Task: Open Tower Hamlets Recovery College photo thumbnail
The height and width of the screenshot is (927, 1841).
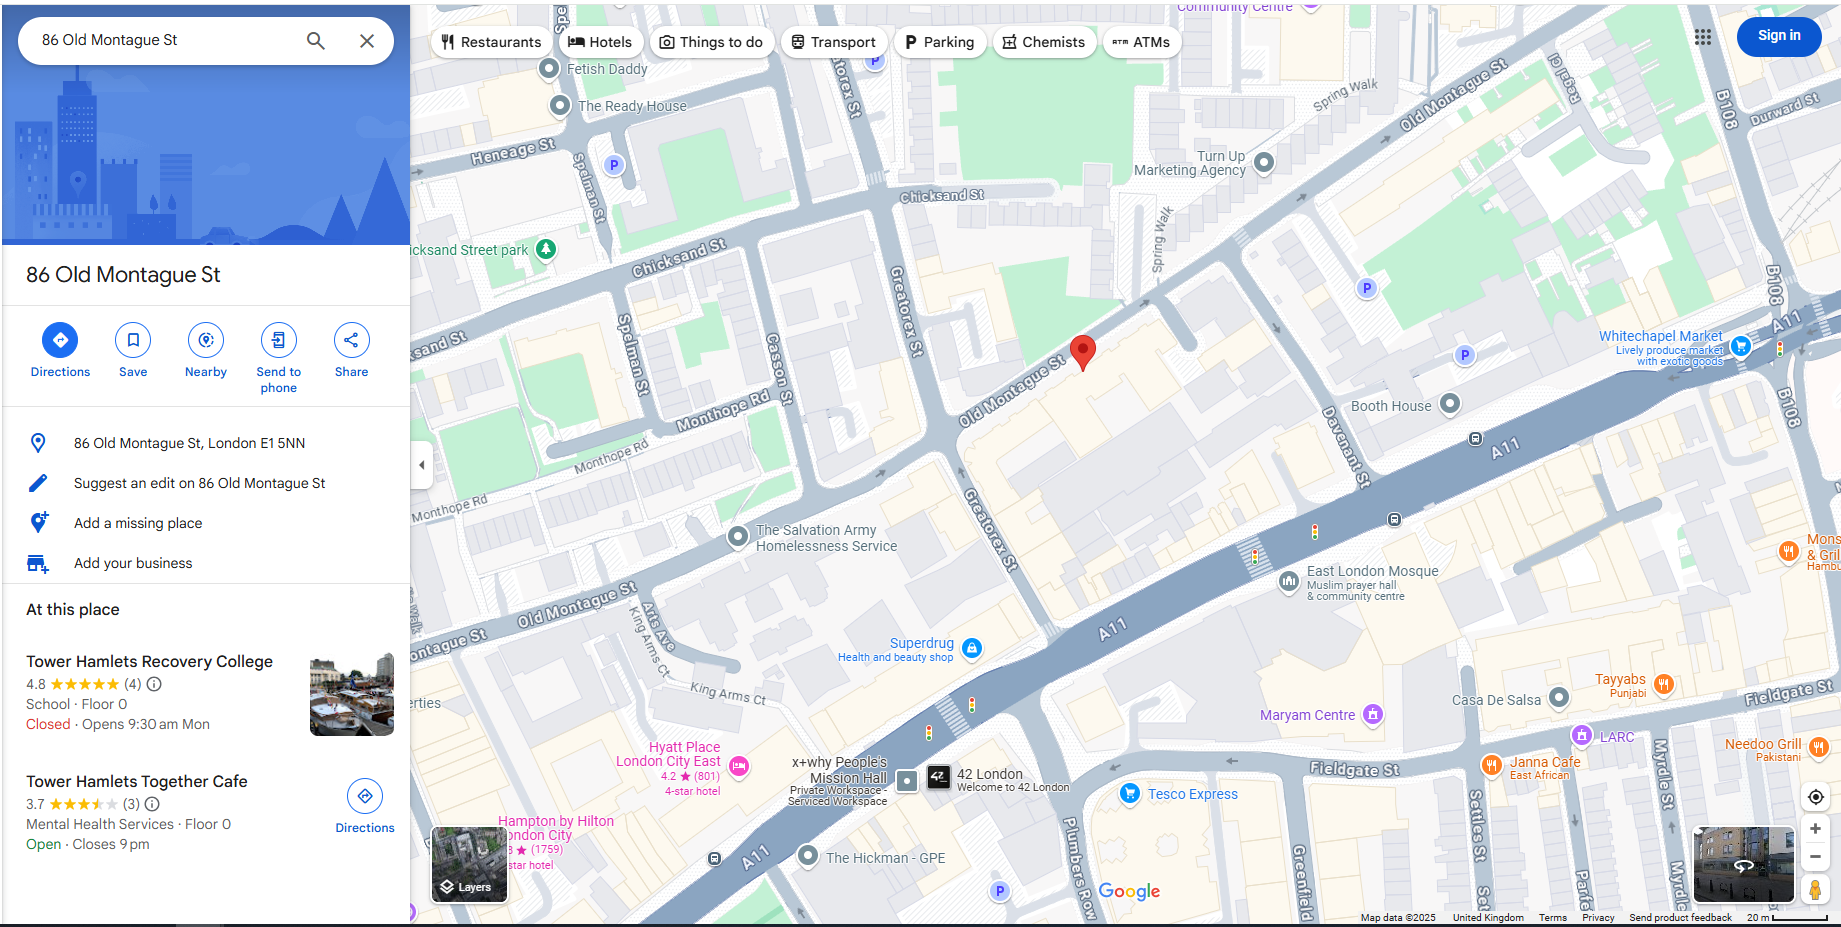Action: 352,695
